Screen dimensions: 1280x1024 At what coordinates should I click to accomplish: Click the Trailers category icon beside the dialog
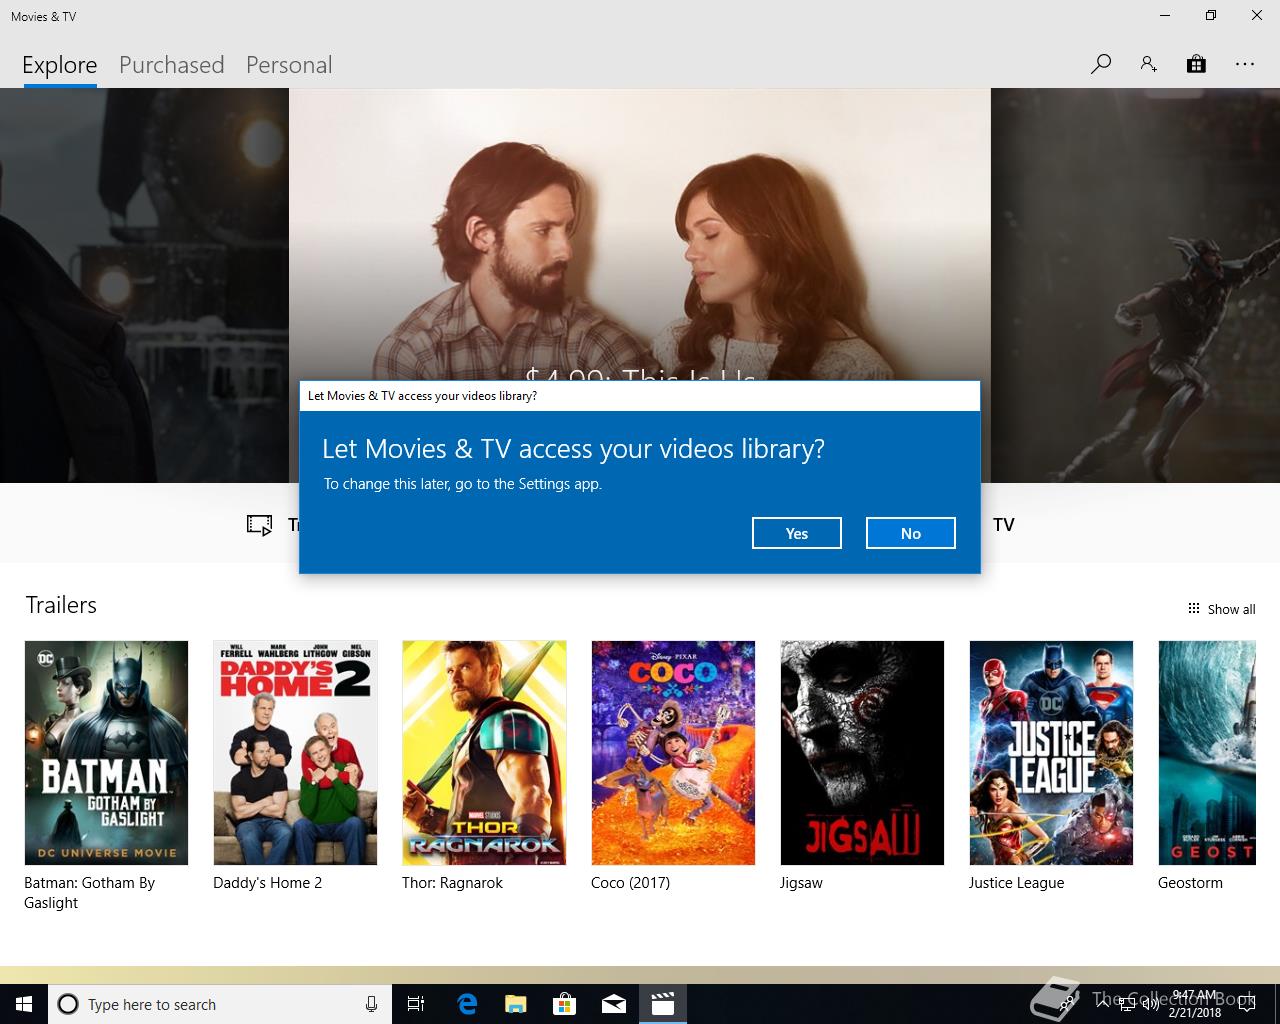pyautogui.click(x=259, y=525)
